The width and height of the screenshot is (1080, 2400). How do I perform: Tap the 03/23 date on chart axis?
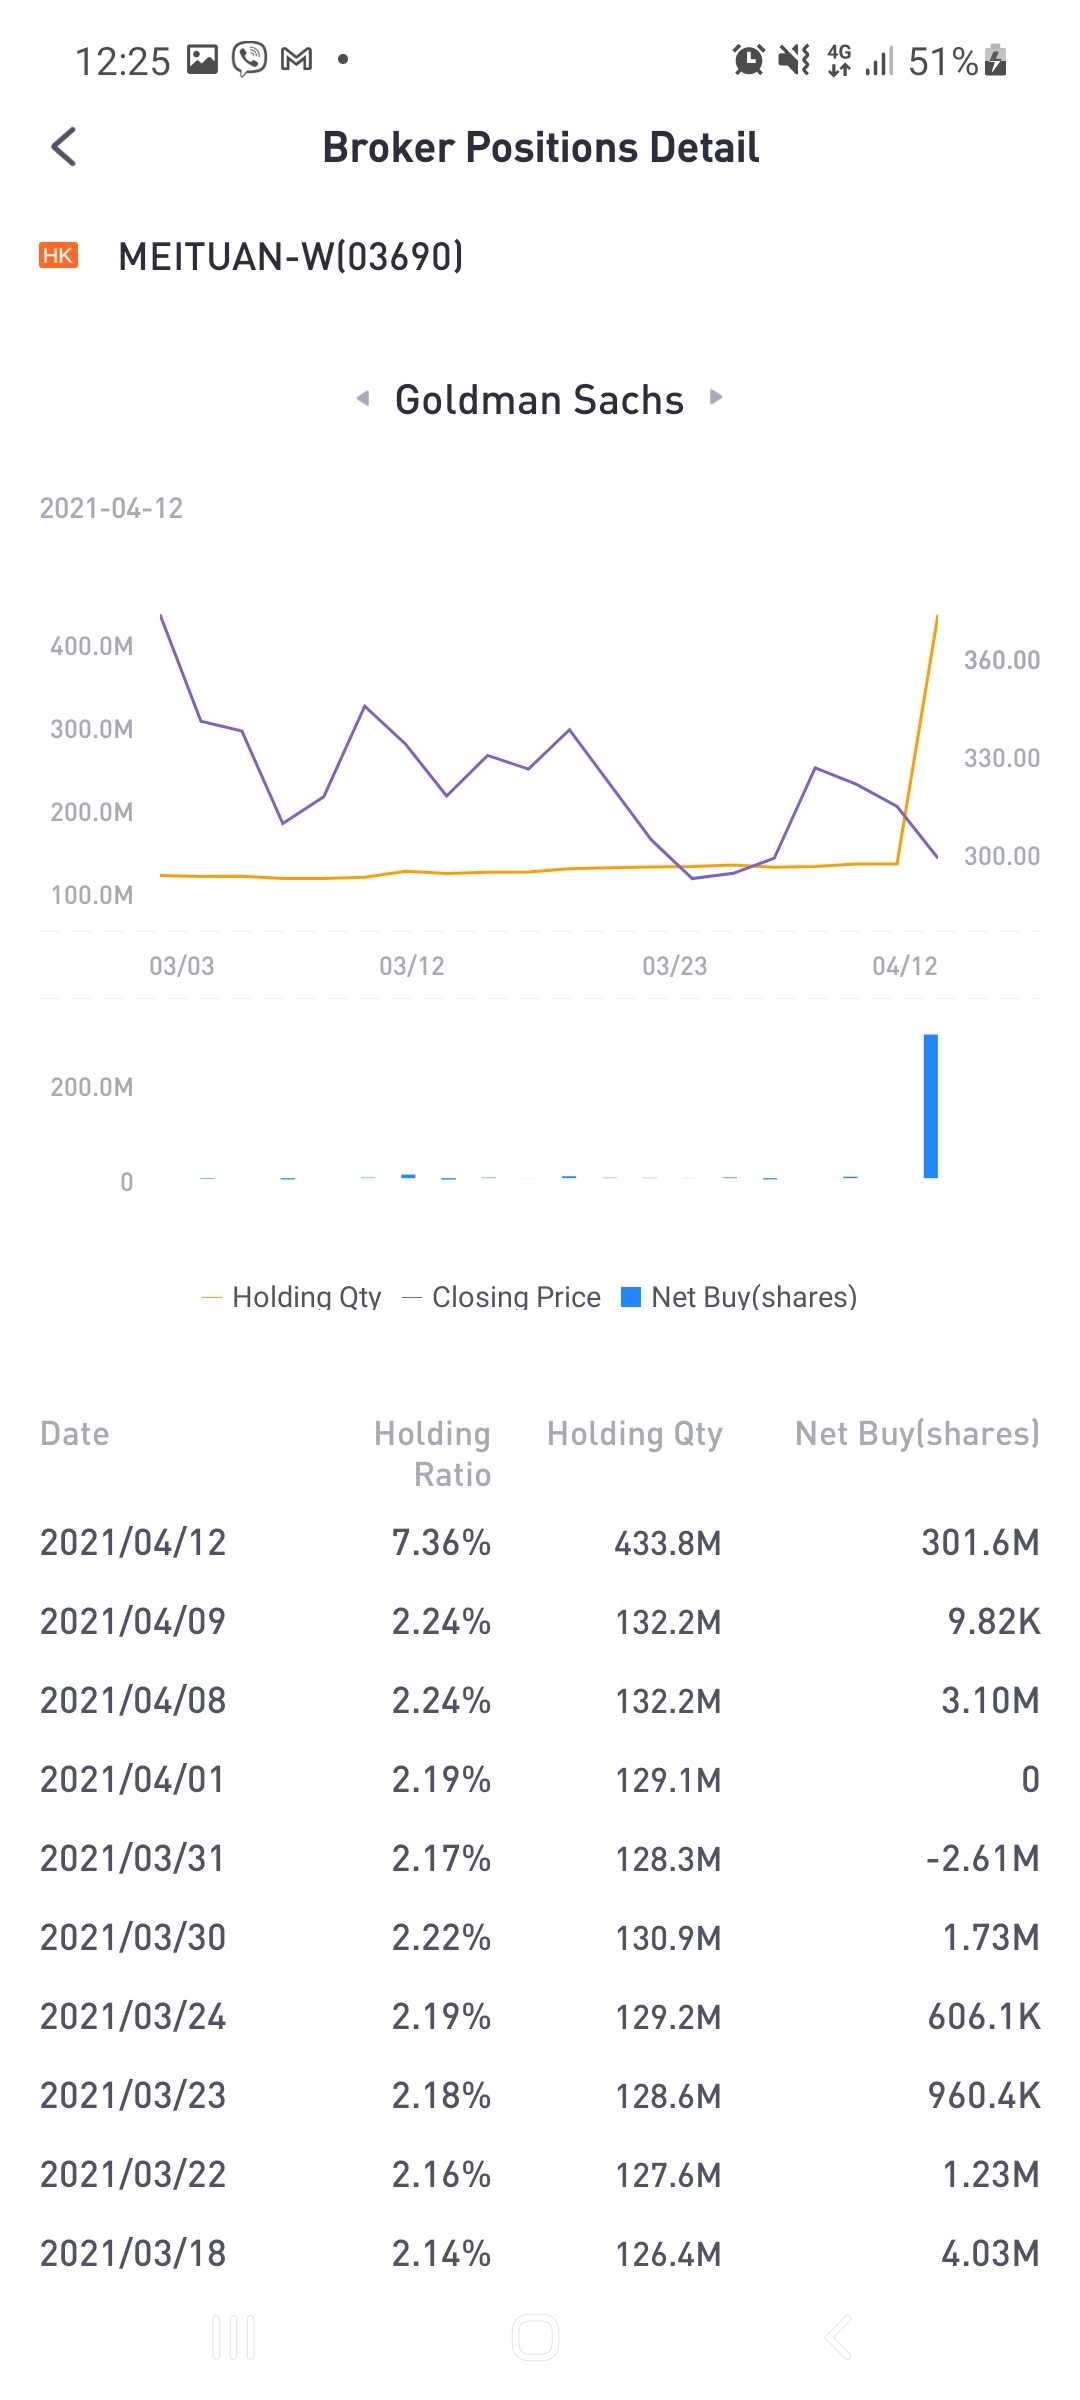pos(675,966)
